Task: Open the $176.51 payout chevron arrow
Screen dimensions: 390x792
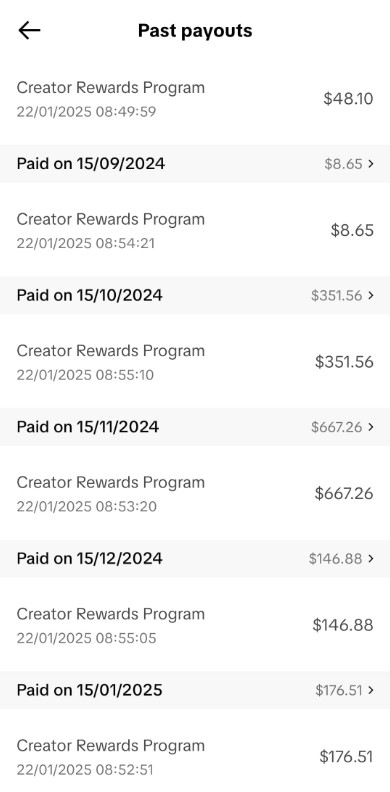Action: 371,690
